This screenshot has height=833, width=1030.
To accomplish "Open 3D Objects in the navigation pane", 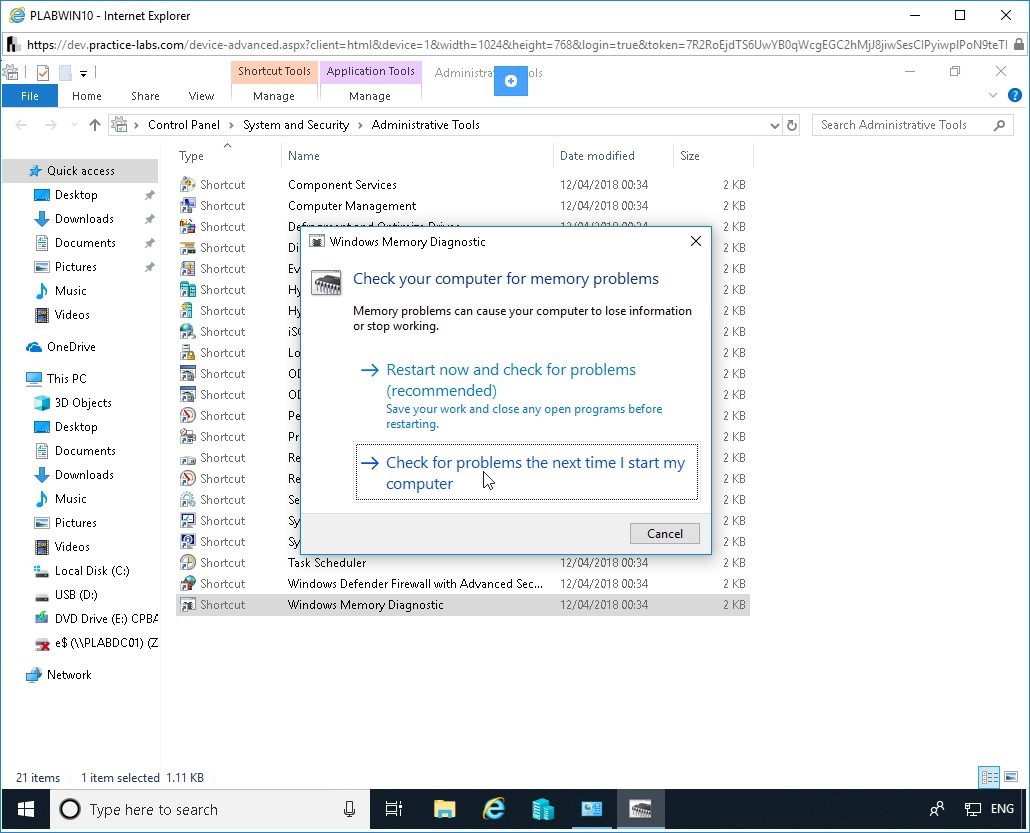I will (83, 403).
